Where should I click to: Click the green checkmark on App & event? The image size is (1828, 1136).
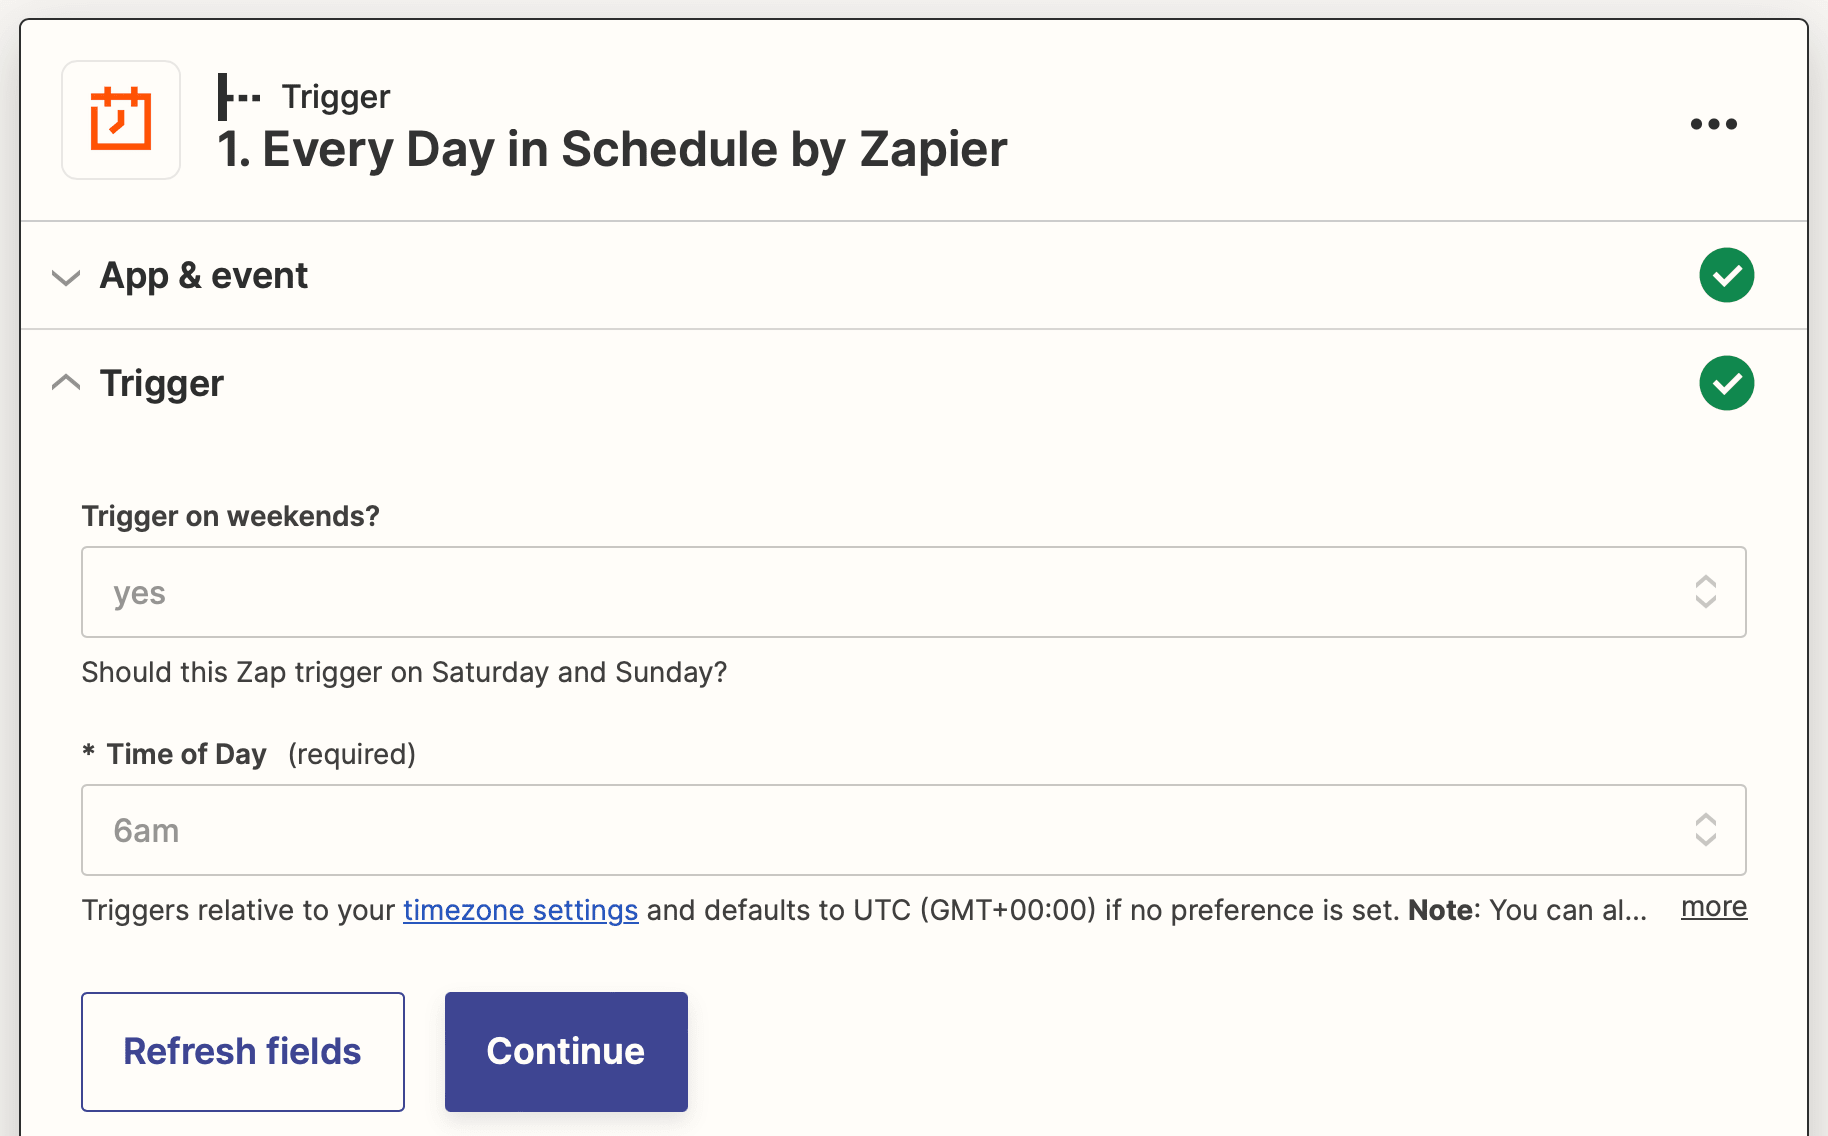1727,275
